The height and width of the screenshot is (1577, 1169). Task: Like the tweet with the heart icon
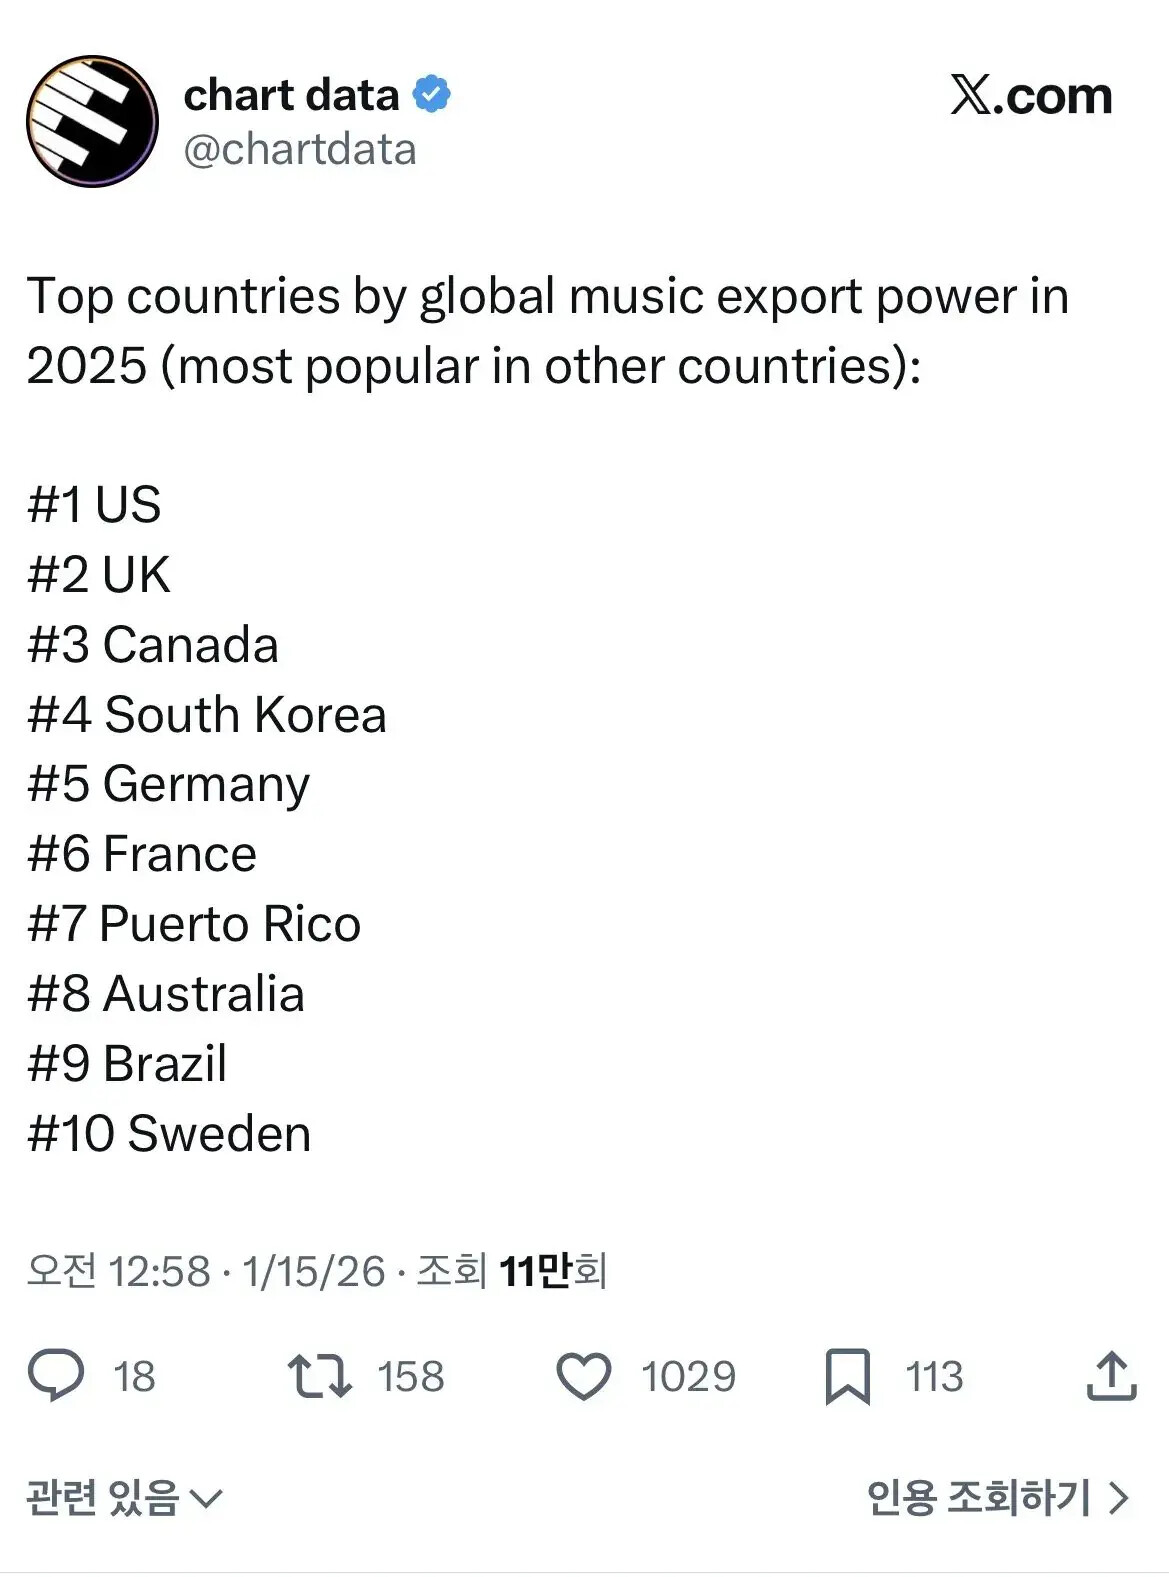(x=583, y=1375)
